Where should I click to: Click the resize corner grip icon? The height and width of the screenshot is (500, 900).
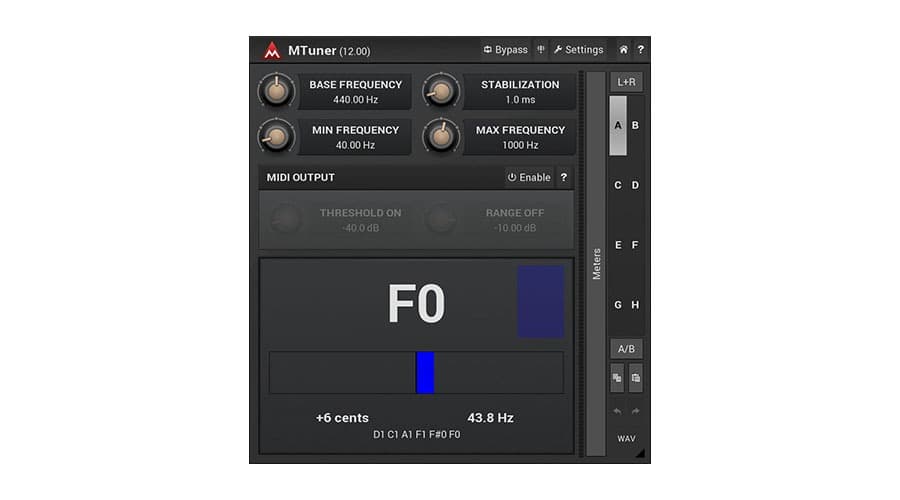pos(641,454)
